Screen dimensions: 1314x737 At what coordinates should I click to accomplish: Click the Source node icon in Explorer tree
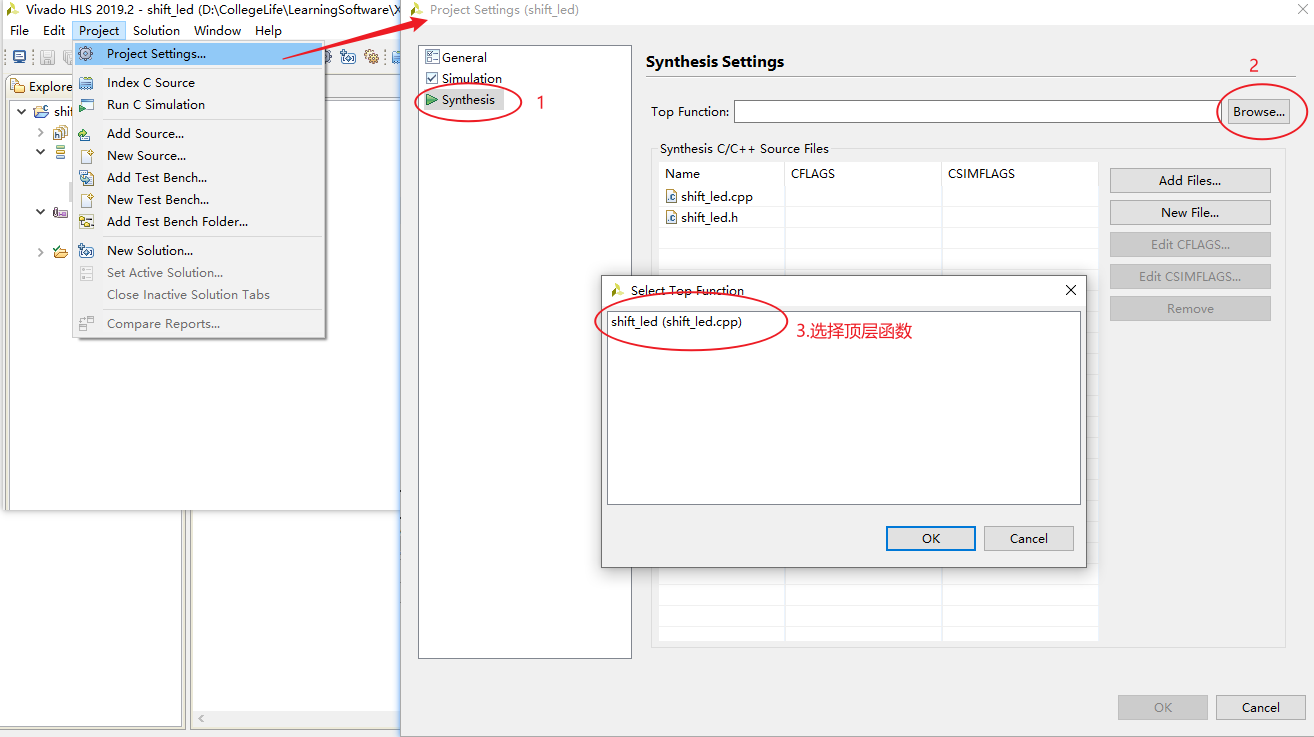tap(60, 153)
